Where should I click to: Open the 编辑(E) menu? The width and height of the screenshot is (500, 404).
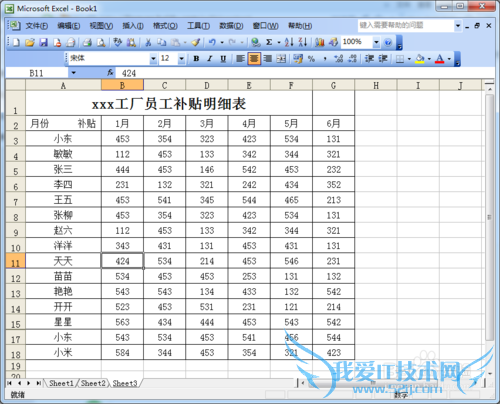69,26
